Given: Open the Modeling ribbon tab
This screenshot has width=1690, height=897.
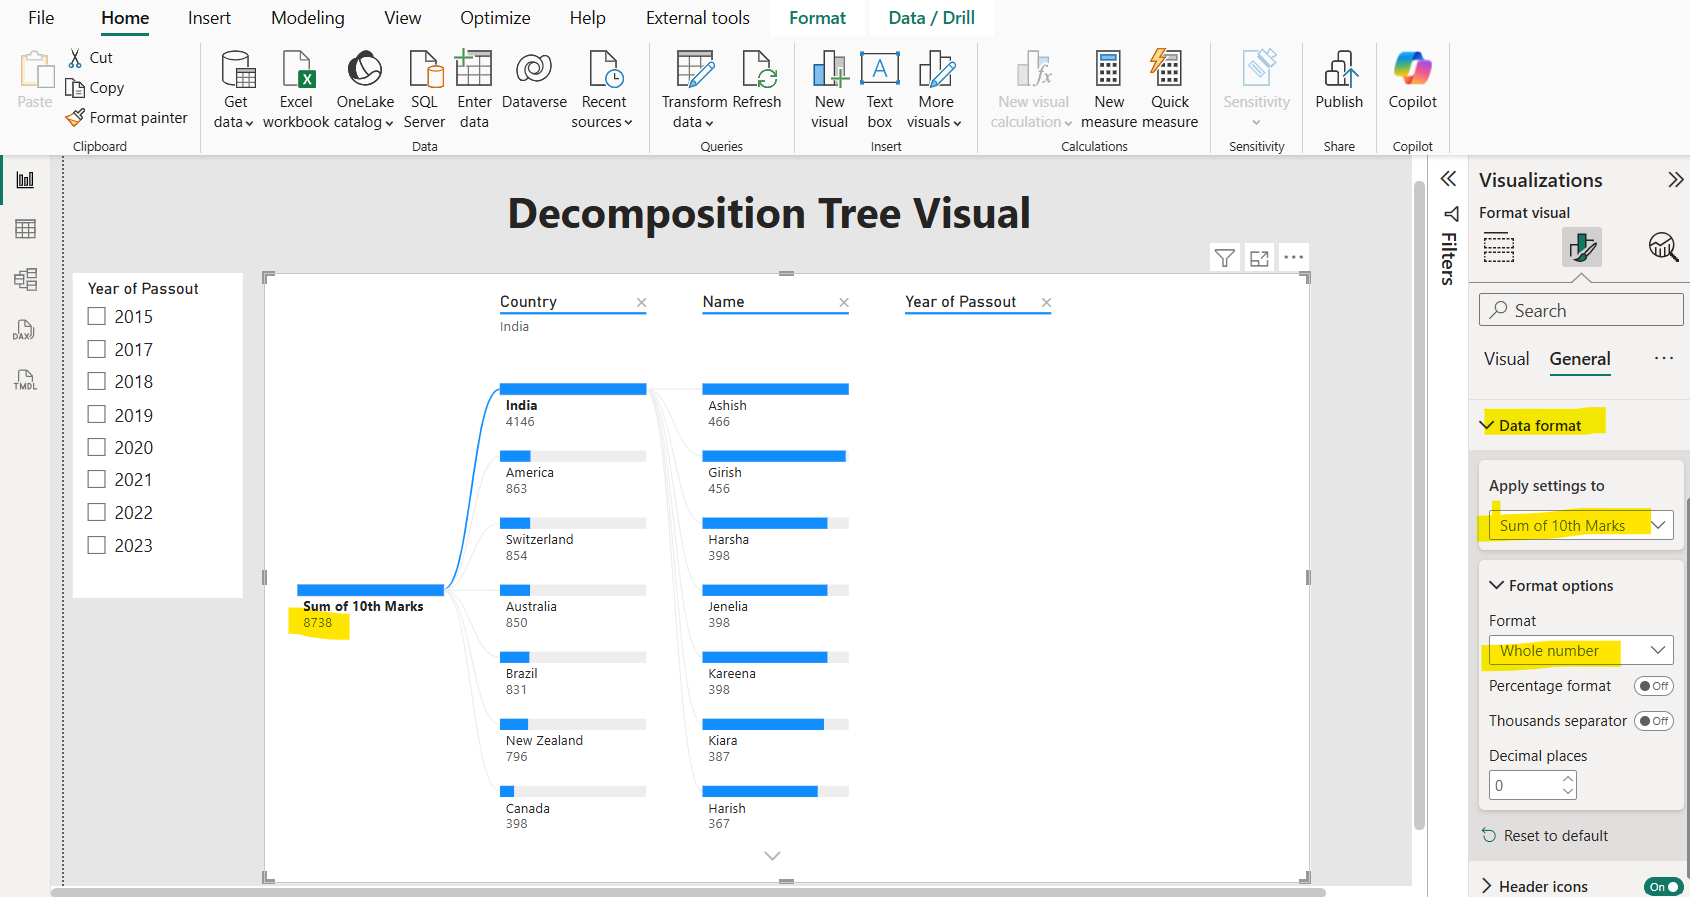Looking at the screenshot, I should coord(307,18).
